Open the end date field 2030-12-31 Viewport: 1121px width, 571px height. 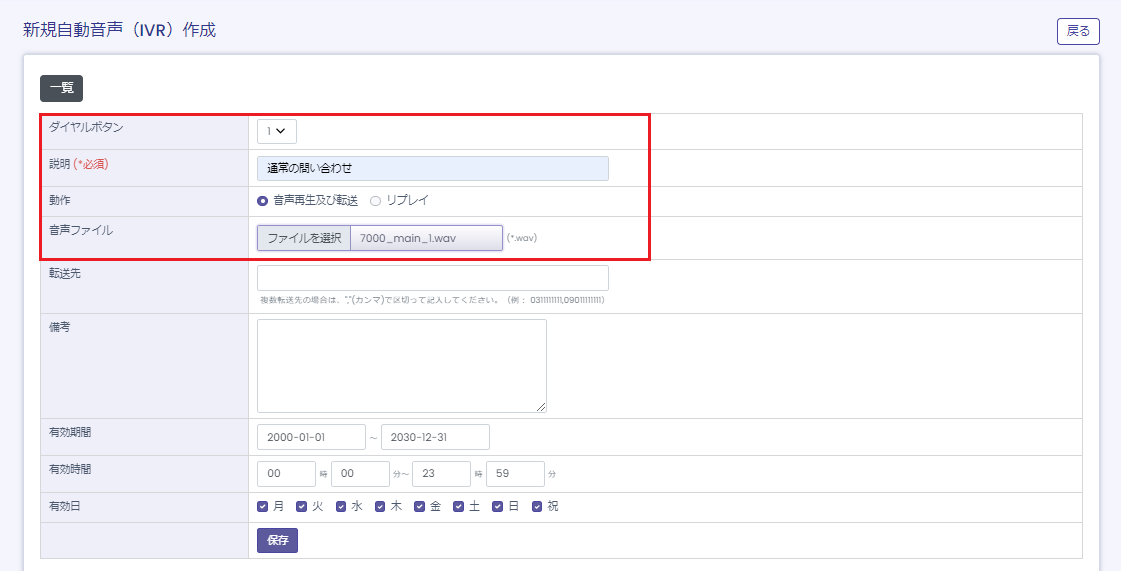coord(435,437)
